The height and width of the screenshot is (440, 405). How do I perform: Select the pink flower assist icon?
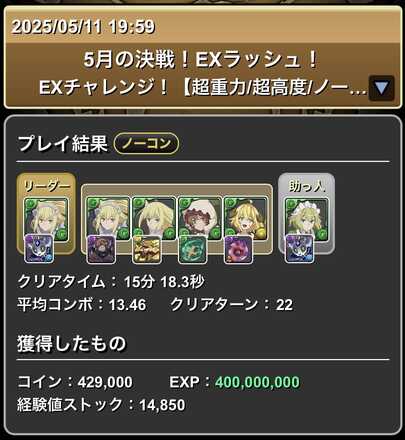(x=238, y=249)
